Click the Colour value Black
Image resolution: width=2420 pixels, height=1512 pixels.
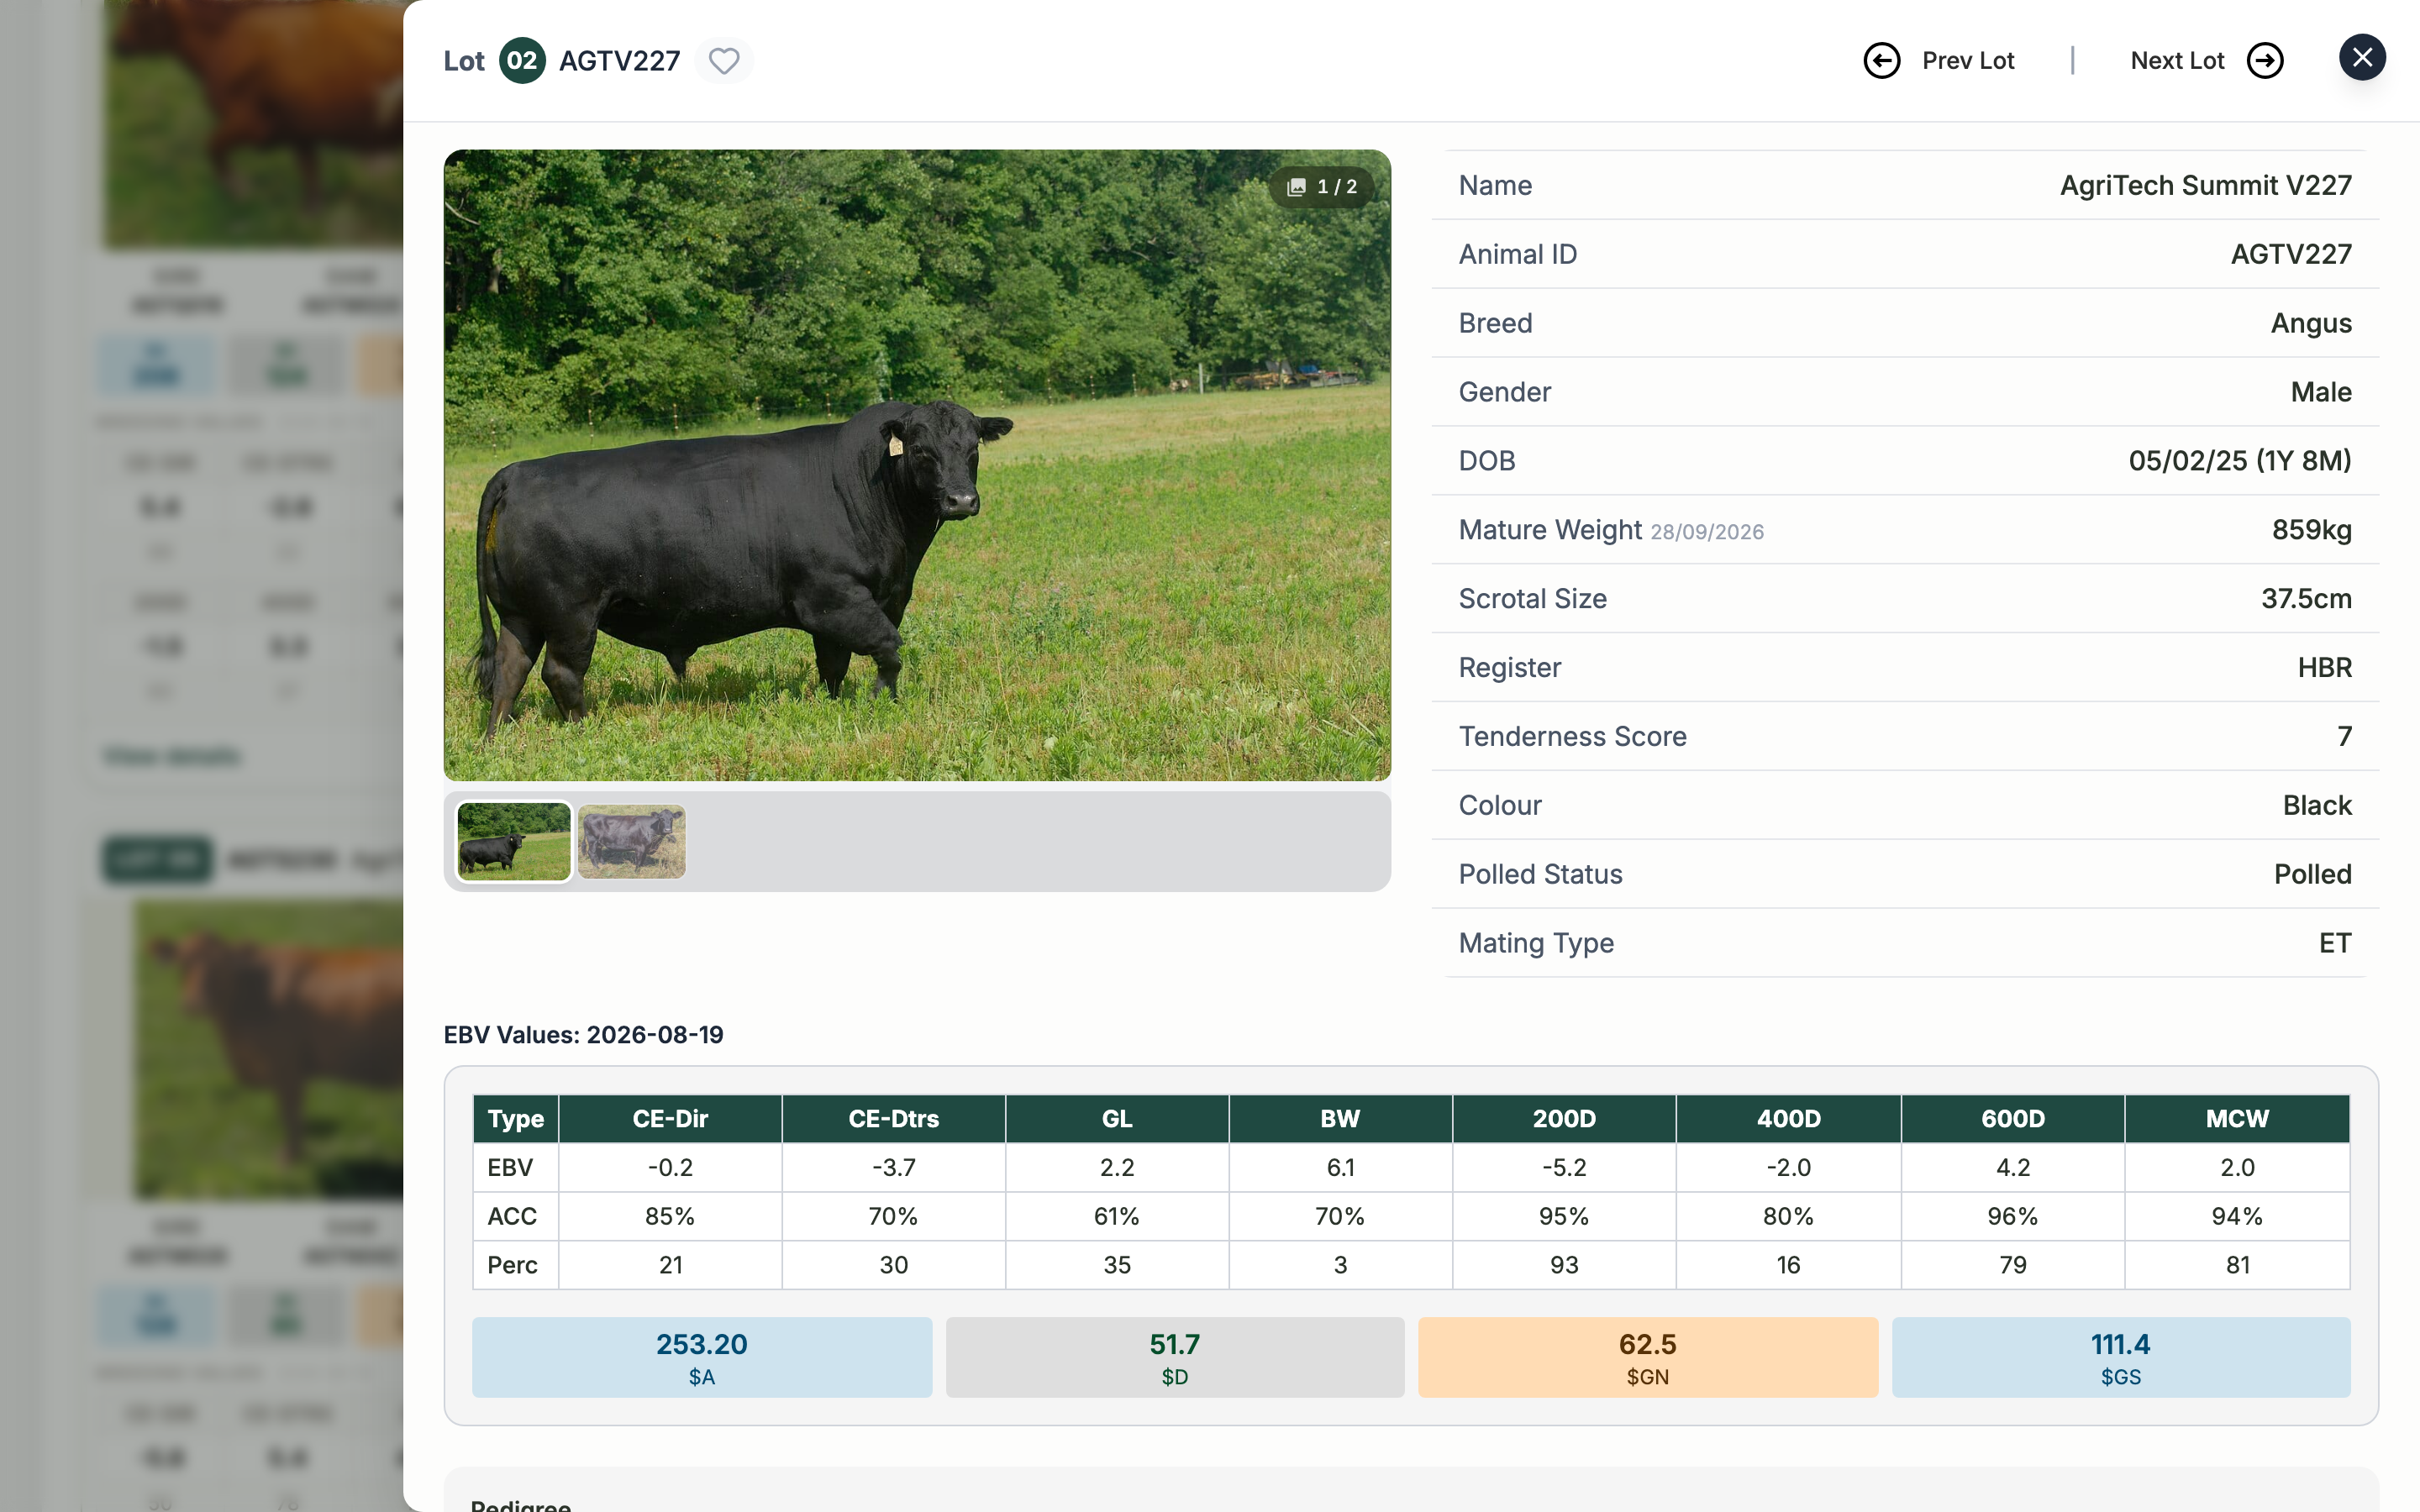(2317, 805)
